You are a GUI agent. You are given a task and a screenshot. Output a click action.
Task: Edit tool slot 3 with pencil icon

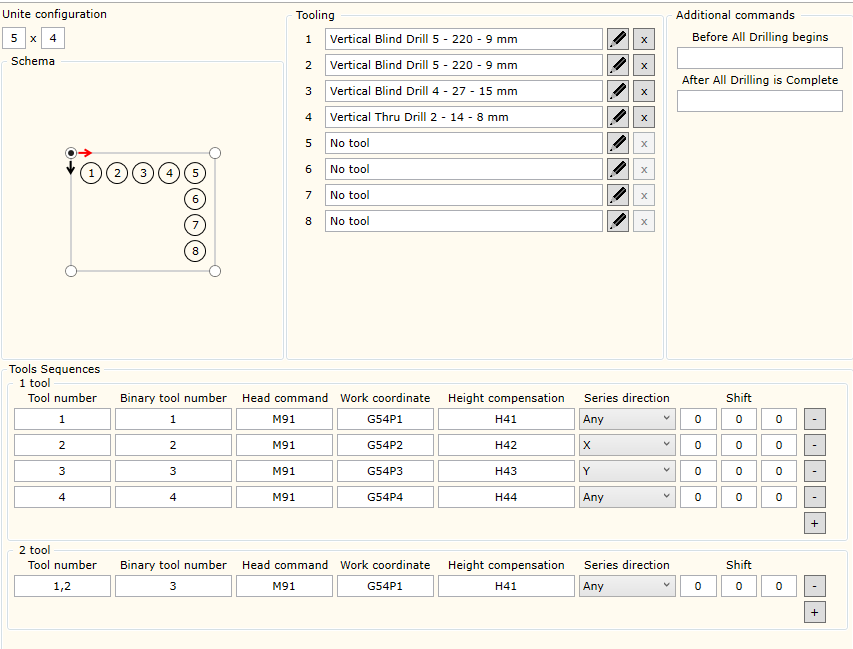tap(617, 91)
